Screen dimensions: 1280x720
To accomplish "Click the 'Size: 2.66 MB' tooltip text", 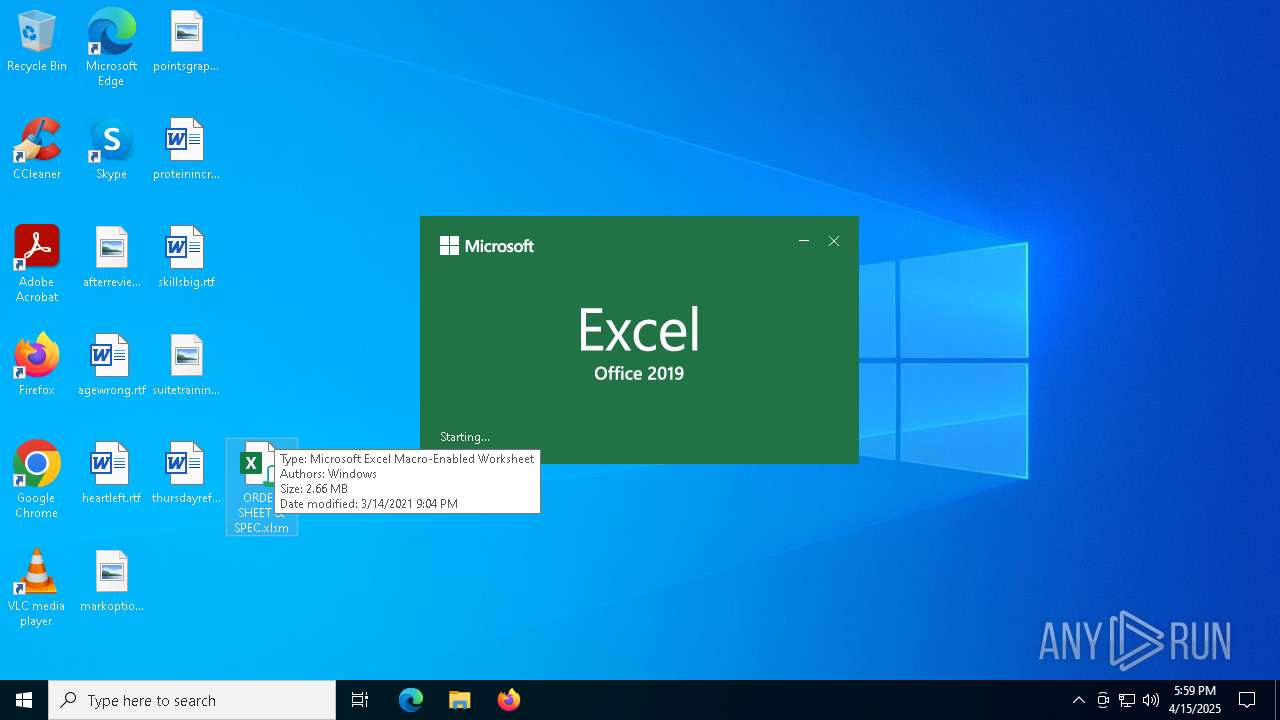I will (313, 489).
